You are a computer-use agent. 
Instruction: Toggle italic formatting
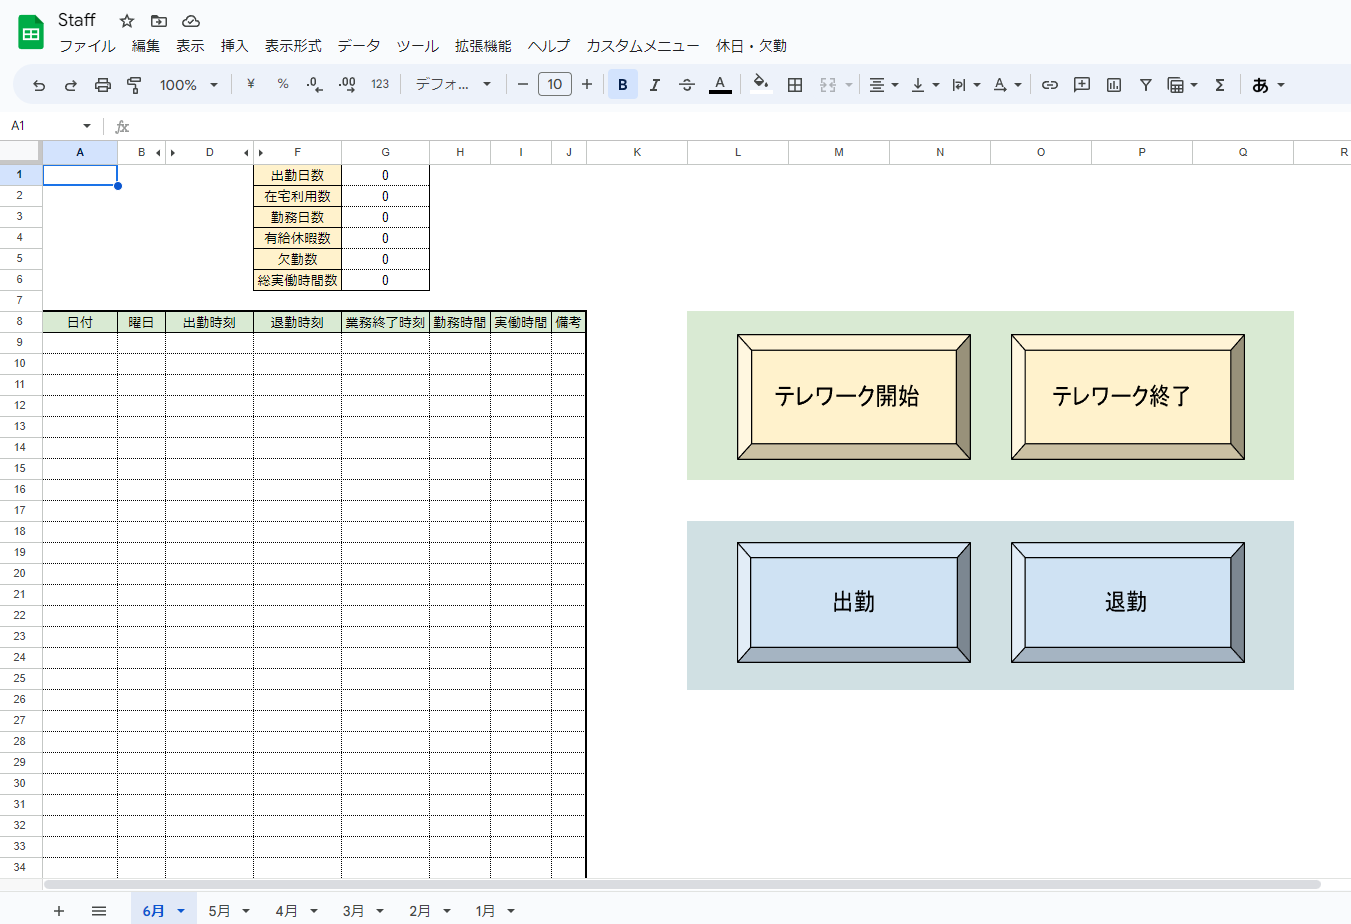[x=654, y=84]
